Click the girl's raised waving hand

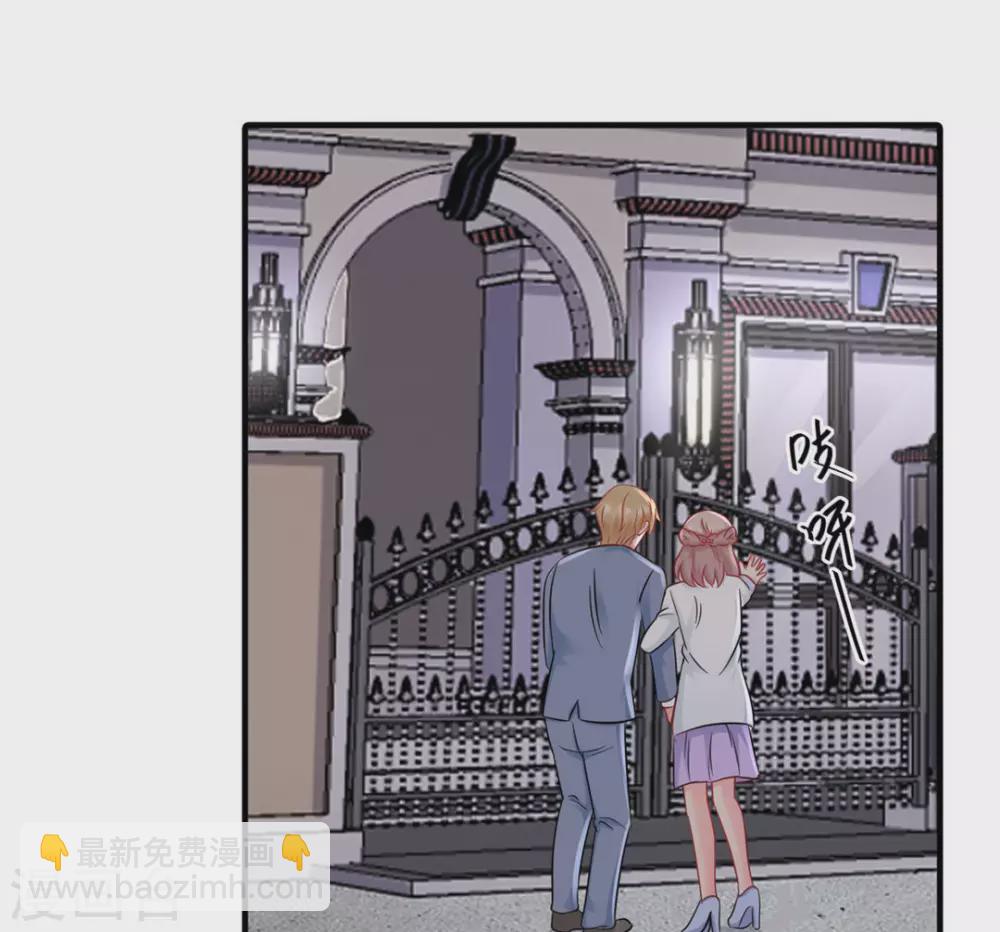[756, 567]
